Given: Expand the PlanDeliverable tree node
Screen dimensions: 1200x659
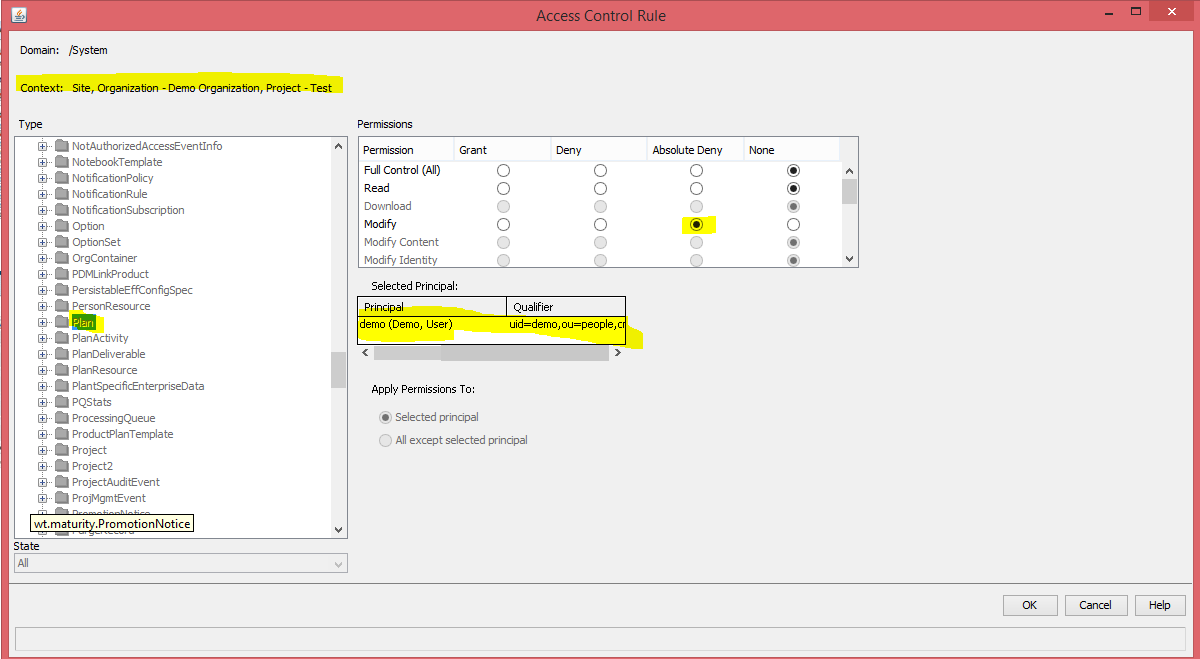Looking at the screenshot, I should 43,354.
